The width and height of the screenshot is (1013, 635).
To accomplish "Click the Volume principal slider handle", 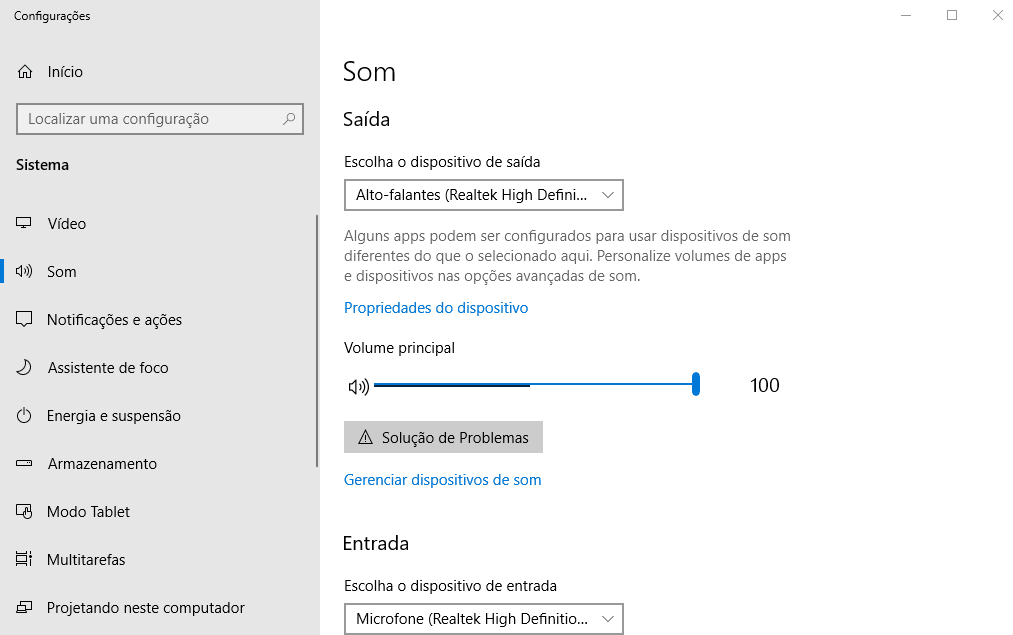I will [x=695, y=384].
